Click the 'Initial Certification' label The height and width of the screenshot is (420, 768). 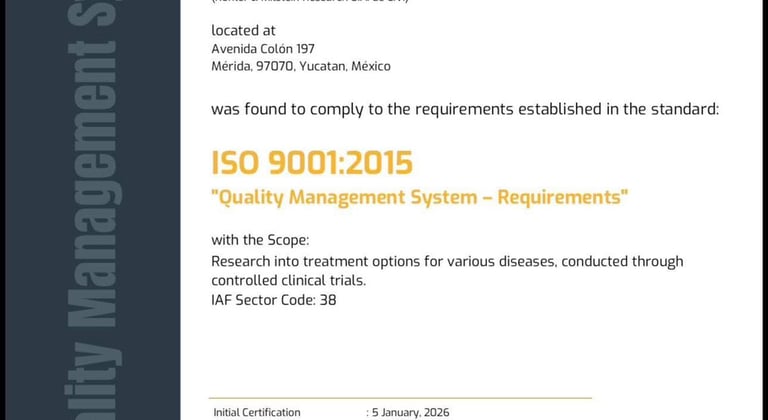257,413
